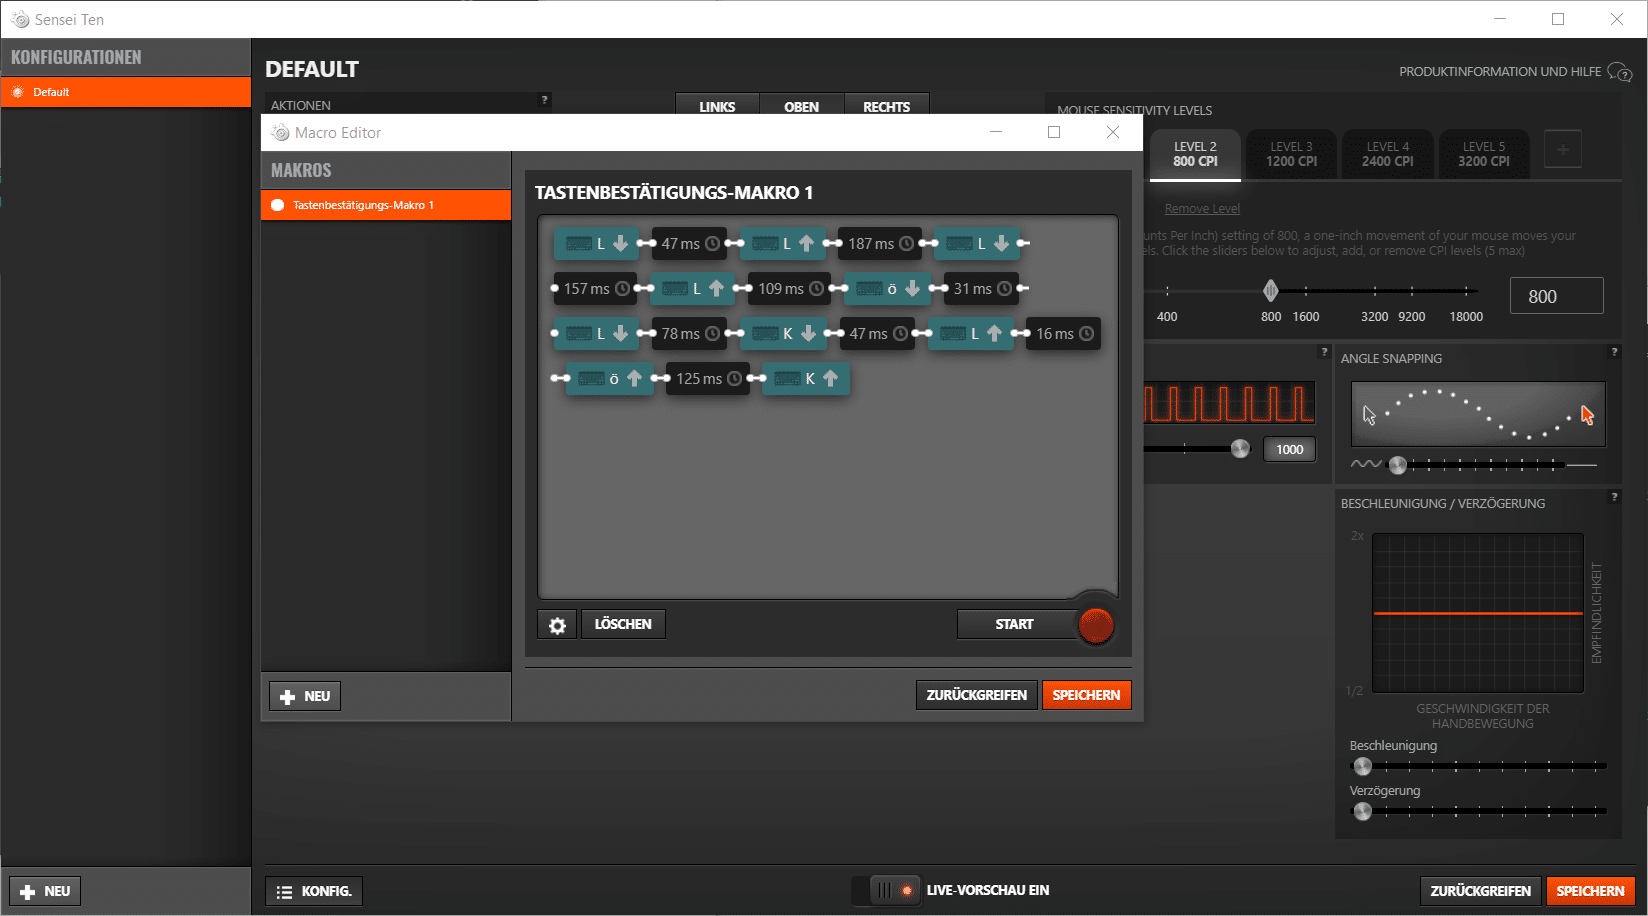
Task: Click the Angle Snapping help question mark
Action: click(x=1613, y=352)
